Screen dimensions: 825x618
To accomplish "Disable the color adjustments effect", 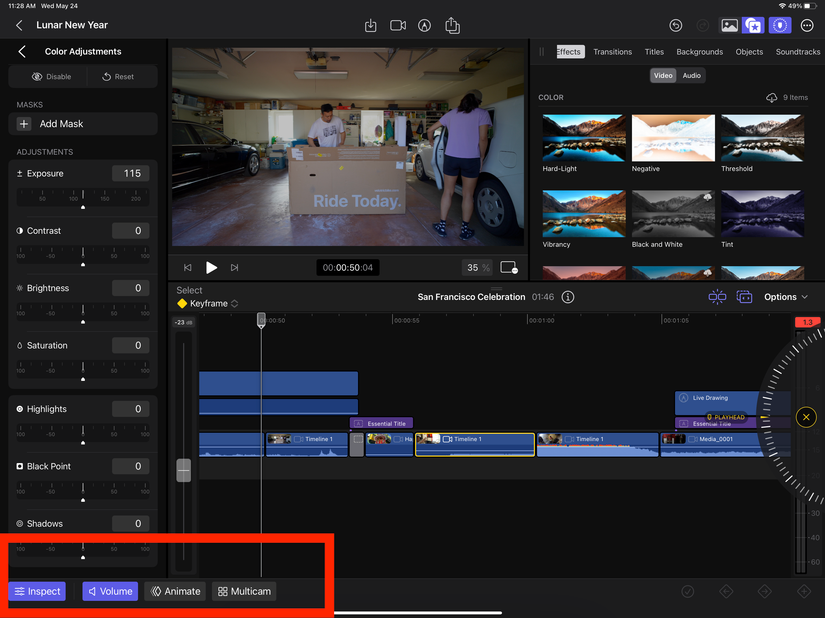I will click(51, 77).
